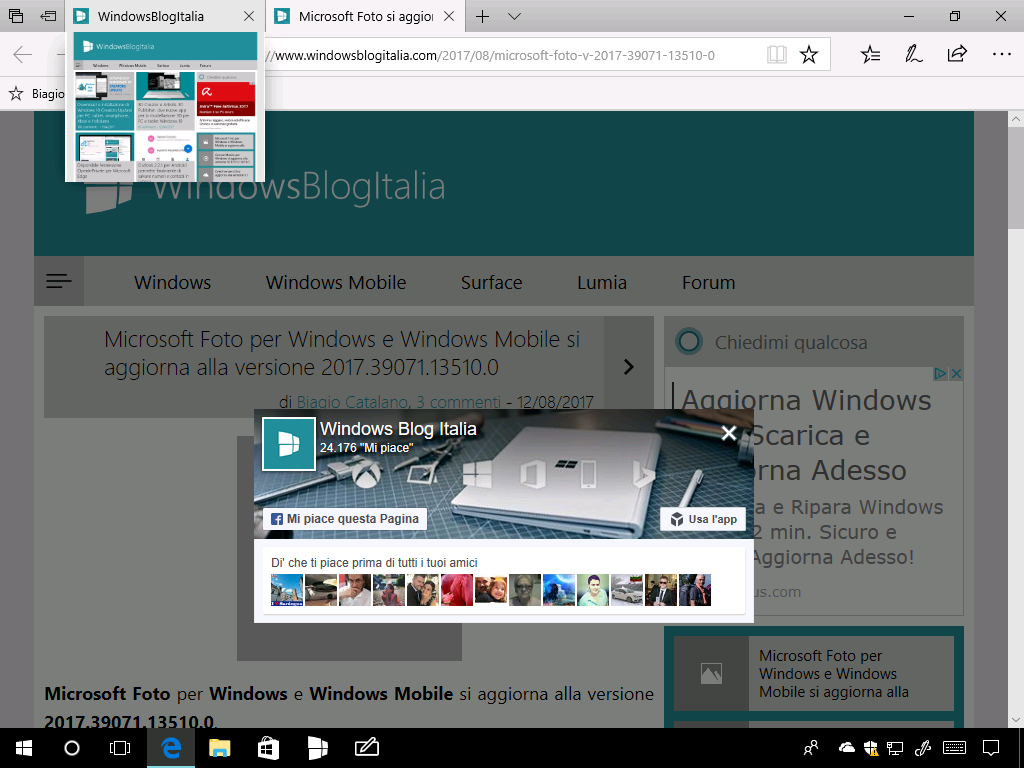
Task: Open Task View
Action: pyautogui.click(x=120, y=748)
